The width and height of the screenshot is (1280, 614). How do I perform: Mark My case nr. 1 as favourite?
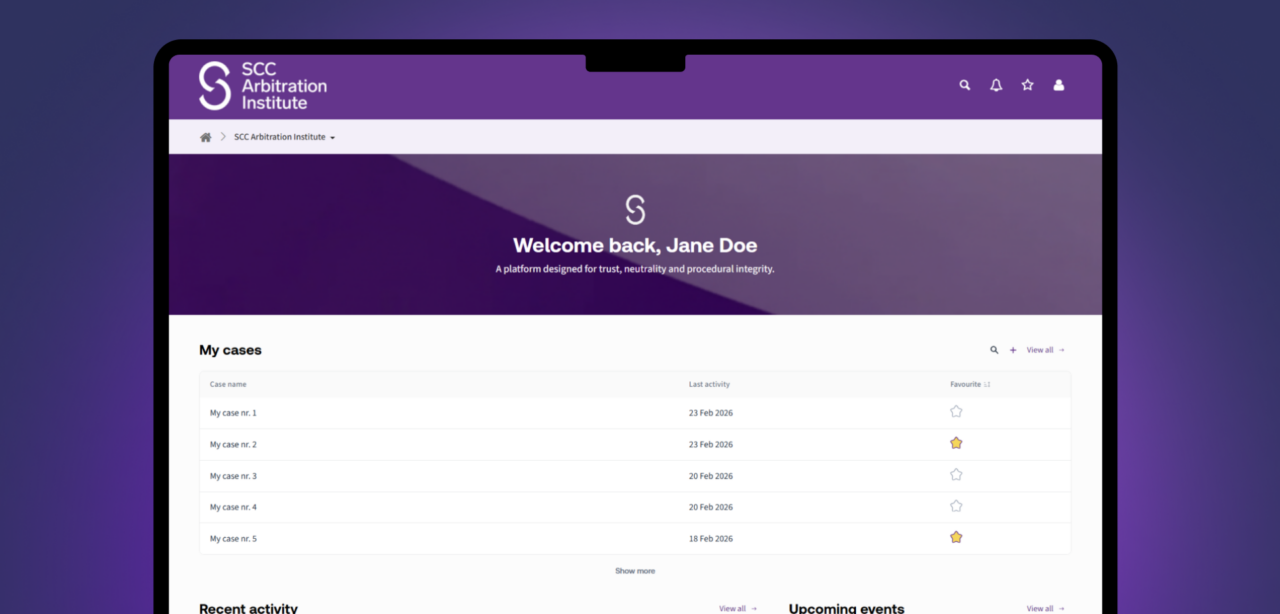point(956,412)
